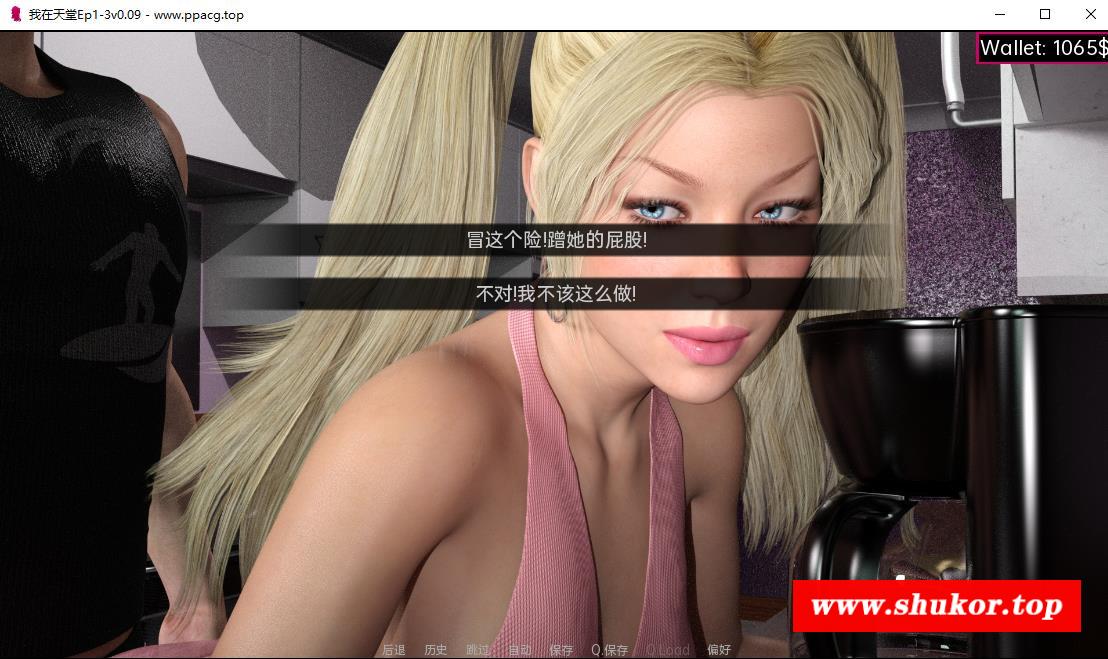Open 历史 log in the quick menu
The image size is (1108, 659).
435,650
